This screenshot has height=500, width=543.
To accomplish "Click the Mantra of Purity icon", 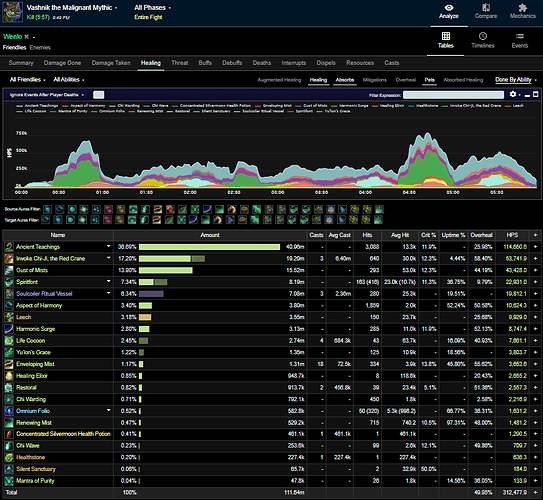I will [9, 481].
